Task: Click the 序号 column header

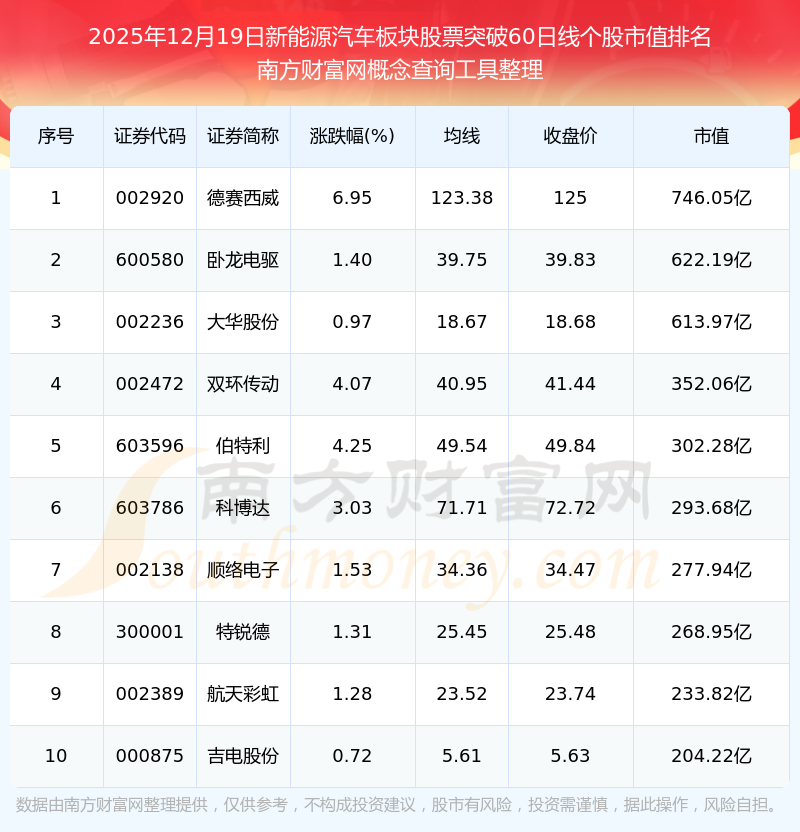Action: tap(56, 136)
